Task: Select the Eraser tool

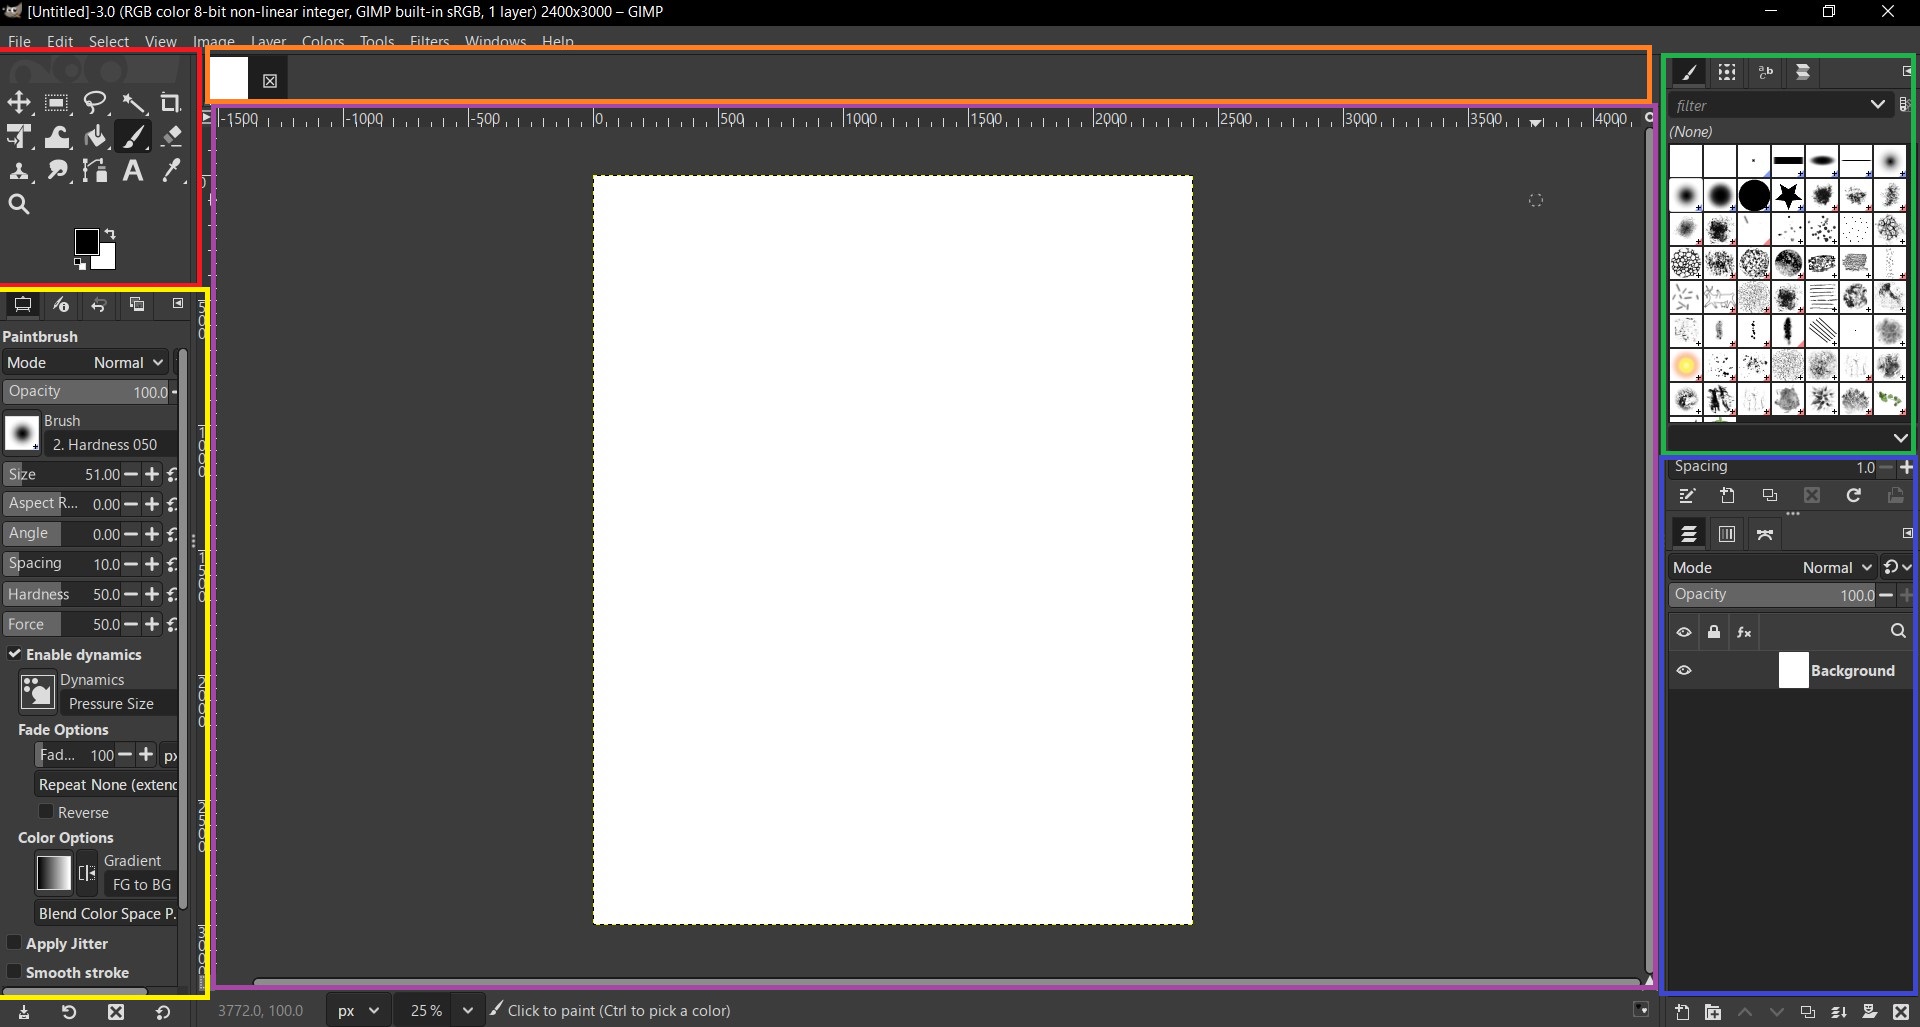Action: click(171, 137)
